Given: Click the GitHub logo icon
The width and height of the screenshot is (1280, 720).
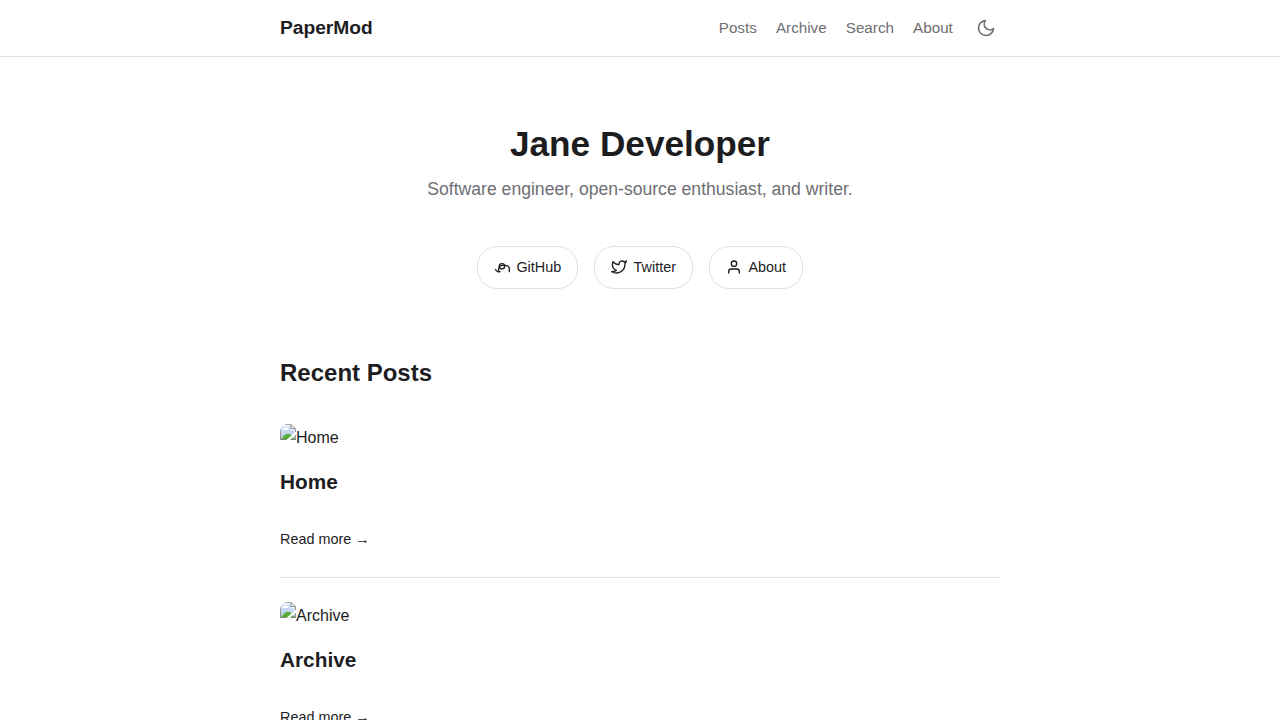Looking at the screenshot, I should click(502, 268).
